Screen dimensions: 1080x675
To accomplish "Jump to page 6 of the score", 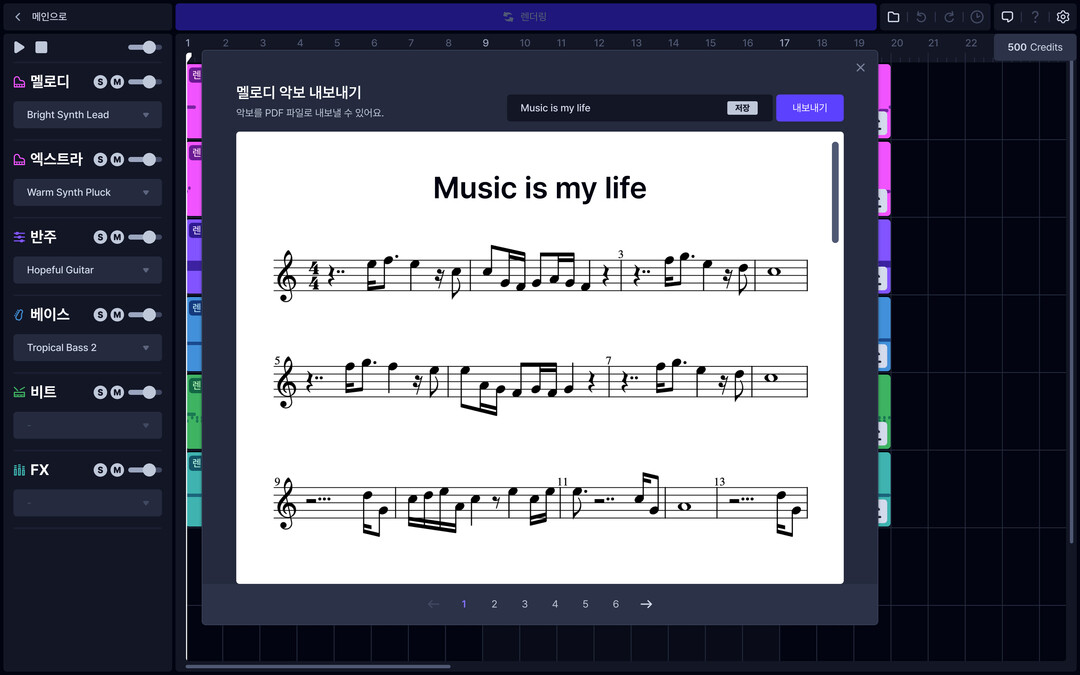I will pyautogui.click(x=615, y=604).
